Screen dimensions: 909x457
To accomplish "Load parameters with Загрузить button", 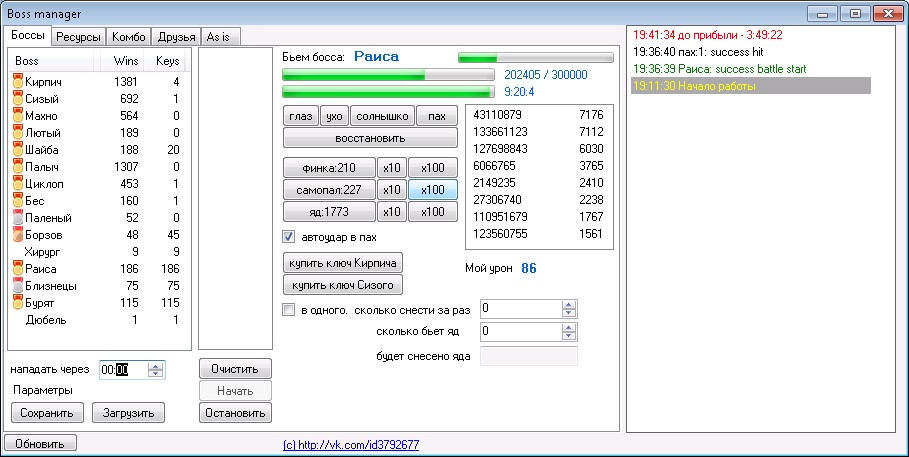I will [x=128, y=413].
